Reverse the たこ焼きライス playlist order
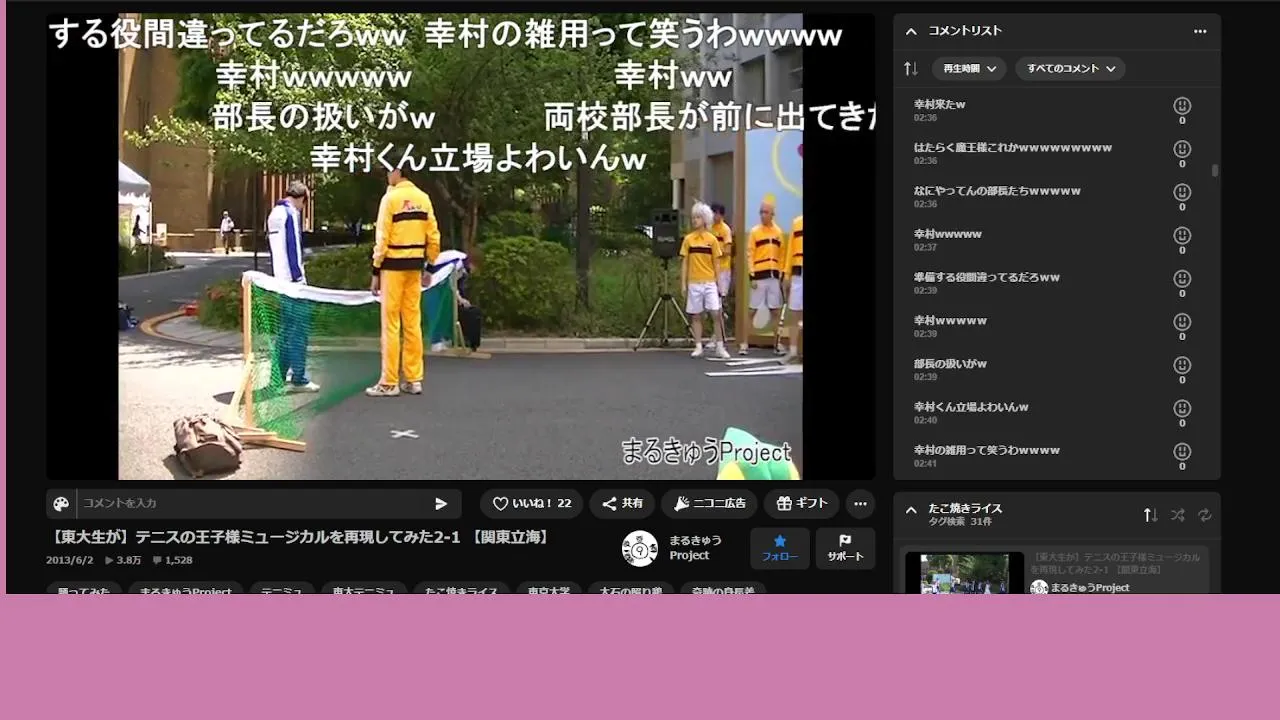 coord(1151,515)
